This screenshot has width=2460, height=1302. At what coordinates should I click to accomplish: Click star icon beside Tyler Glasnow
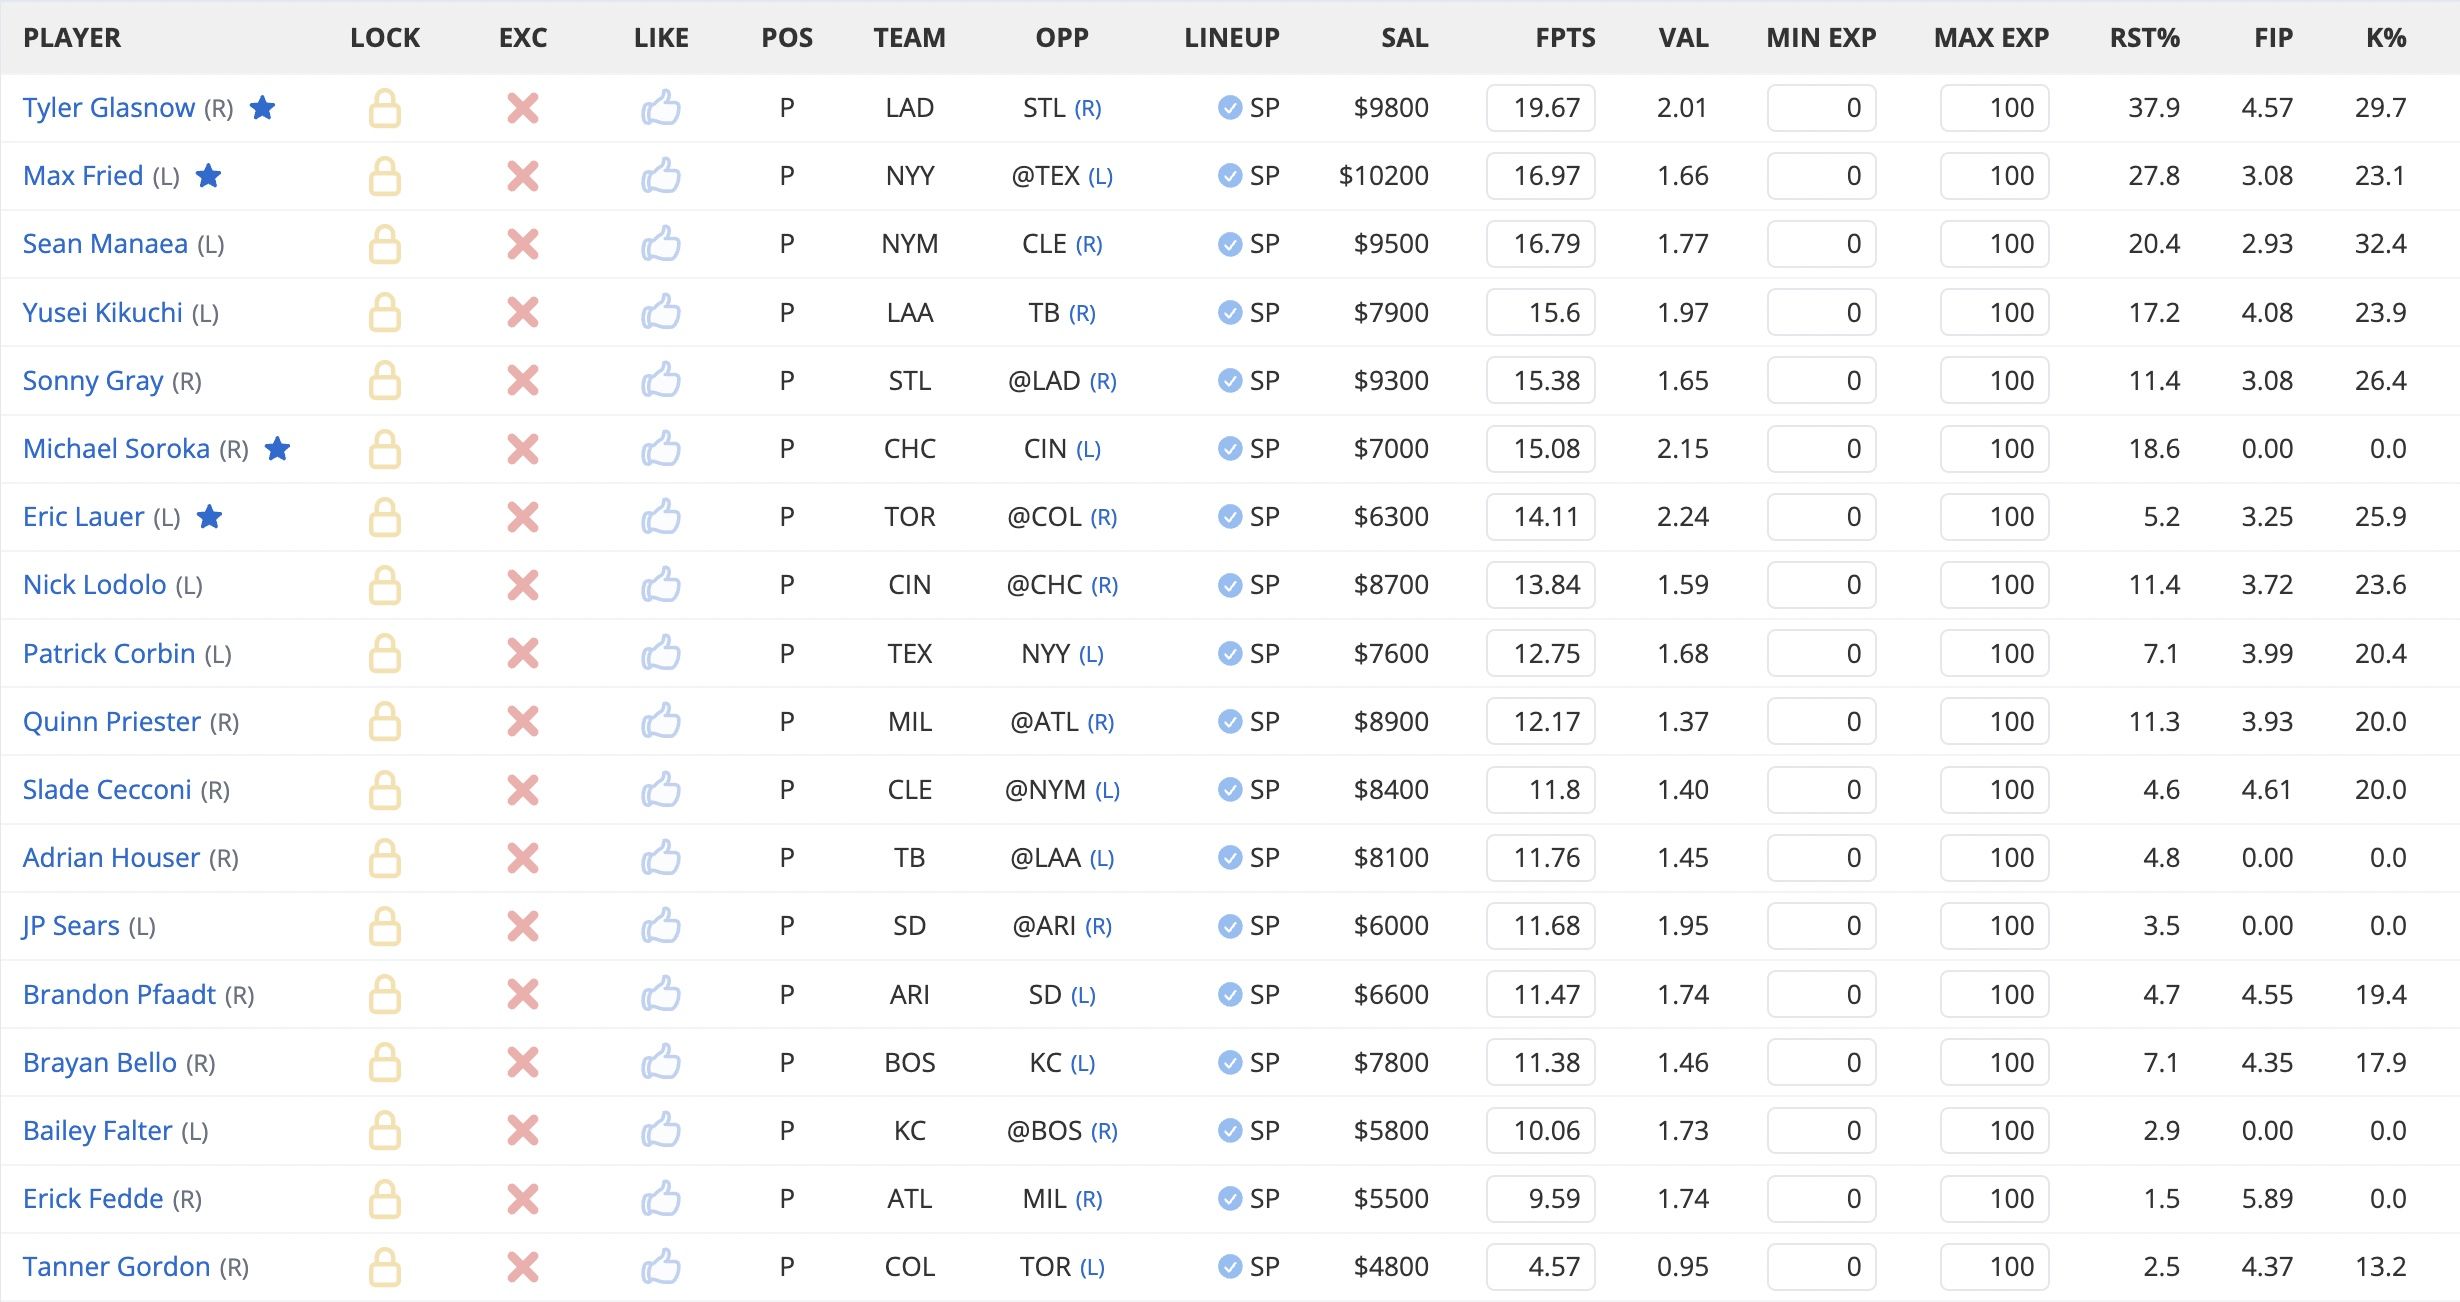[x=262, y=107]
